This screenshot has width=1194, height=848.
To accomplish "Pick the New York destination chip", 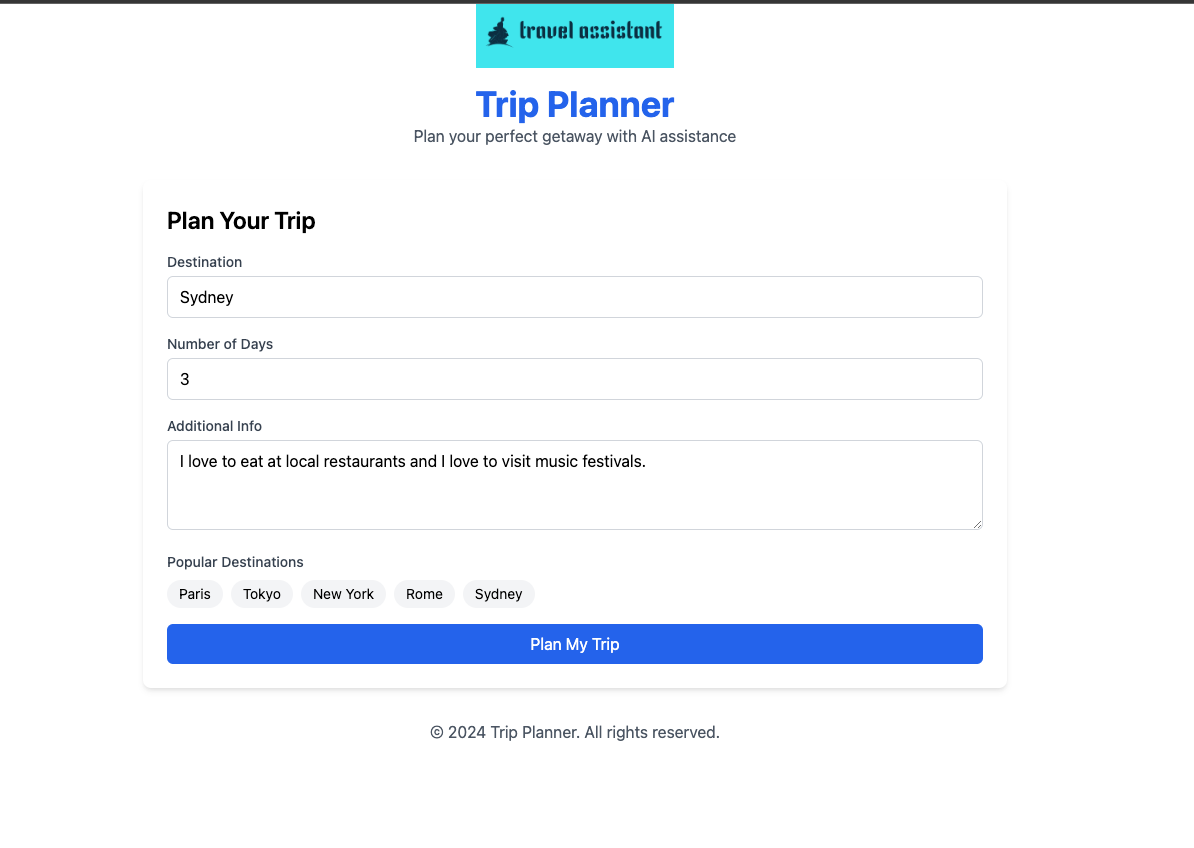I will (343, 594).
